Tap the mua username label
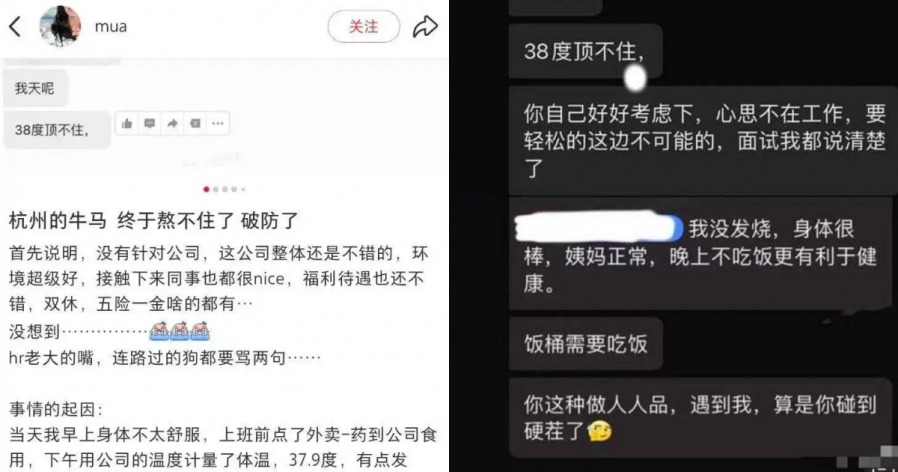Image resolution: width=898 pixels, height=472 pixels. [x=111, y=26]
